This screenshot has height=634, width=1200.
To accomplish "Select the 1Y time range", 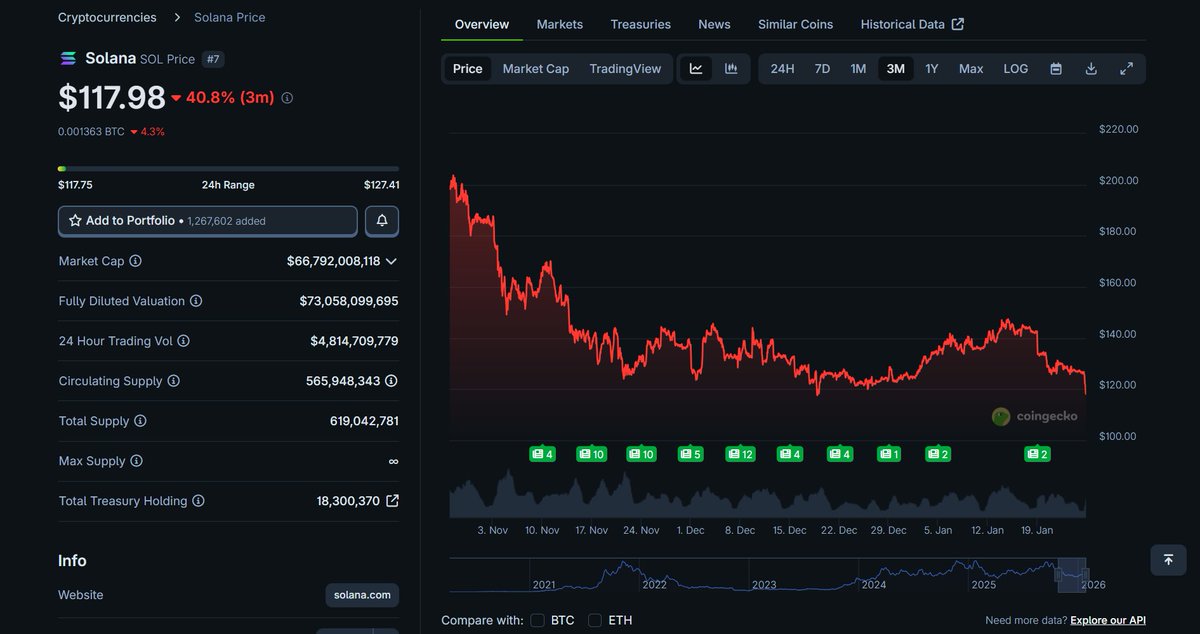I will click(x=932, y=69).
